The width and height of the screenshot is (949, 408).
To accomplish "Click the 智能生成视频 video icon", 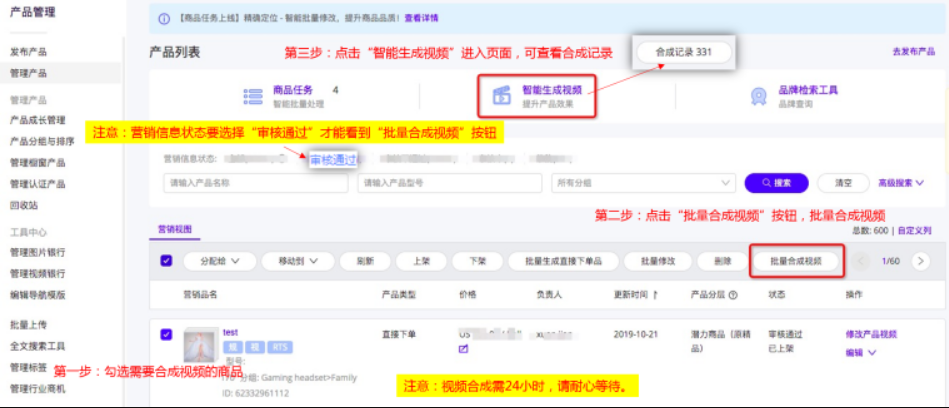I will [x=501, y=96].
